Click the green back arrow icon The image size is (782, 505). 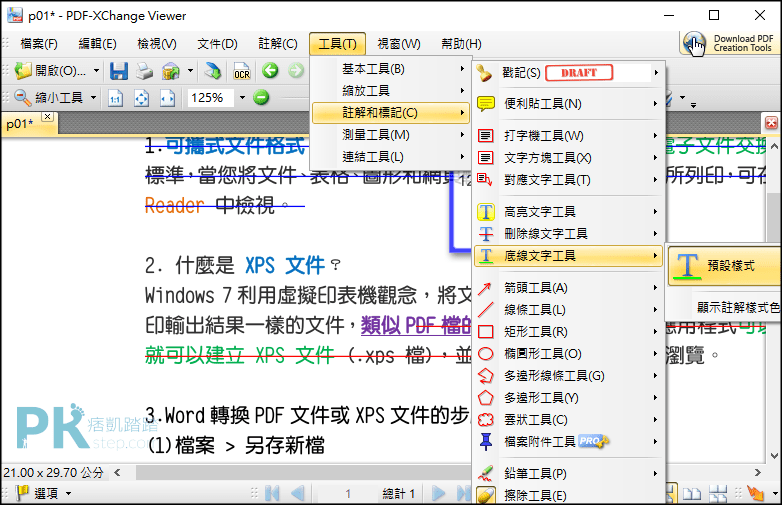pos(270,71)
